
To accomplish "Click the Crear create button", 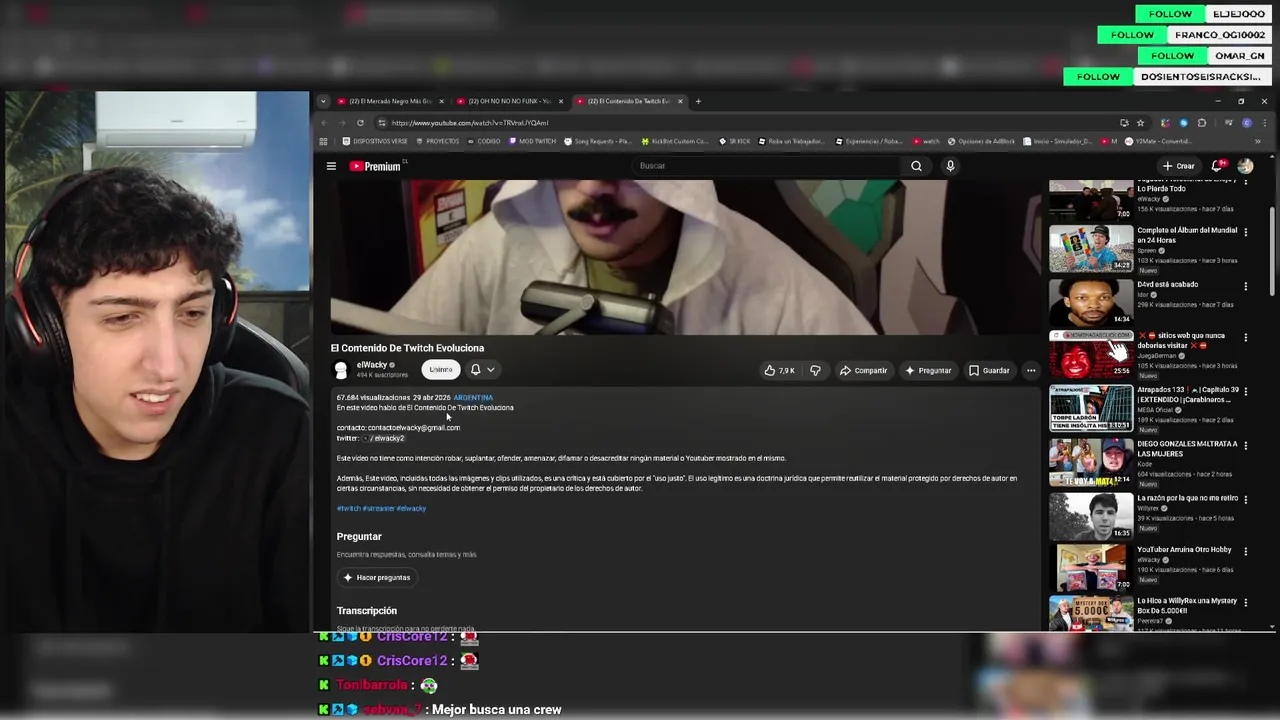I will point(1179,166).
